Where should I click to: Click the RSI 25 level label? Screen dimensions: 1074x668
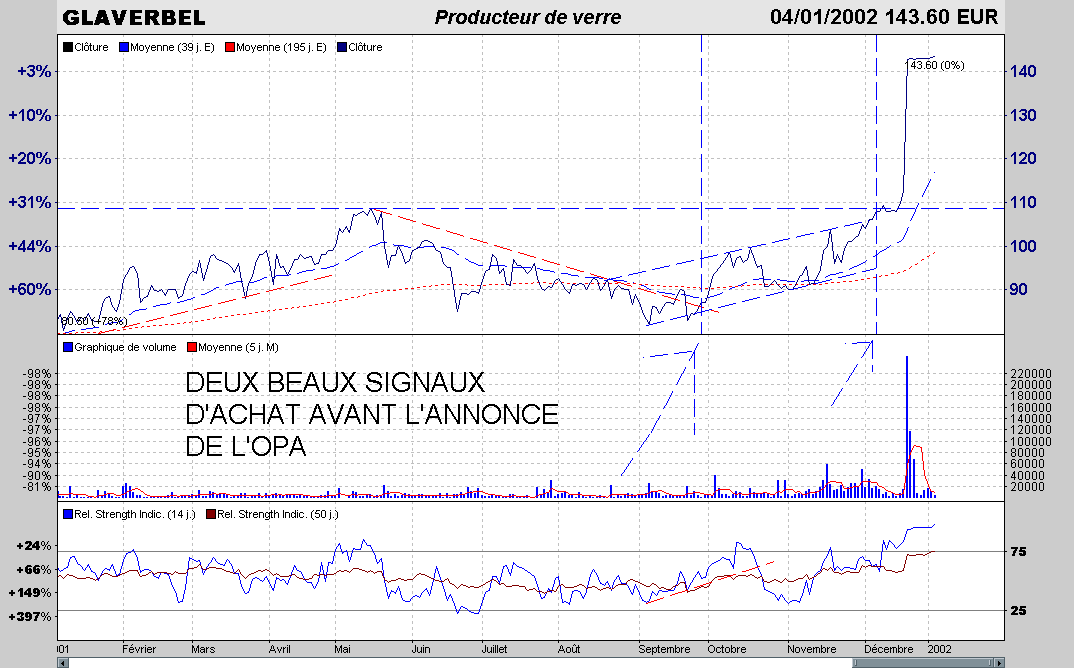coord(1019,610)
